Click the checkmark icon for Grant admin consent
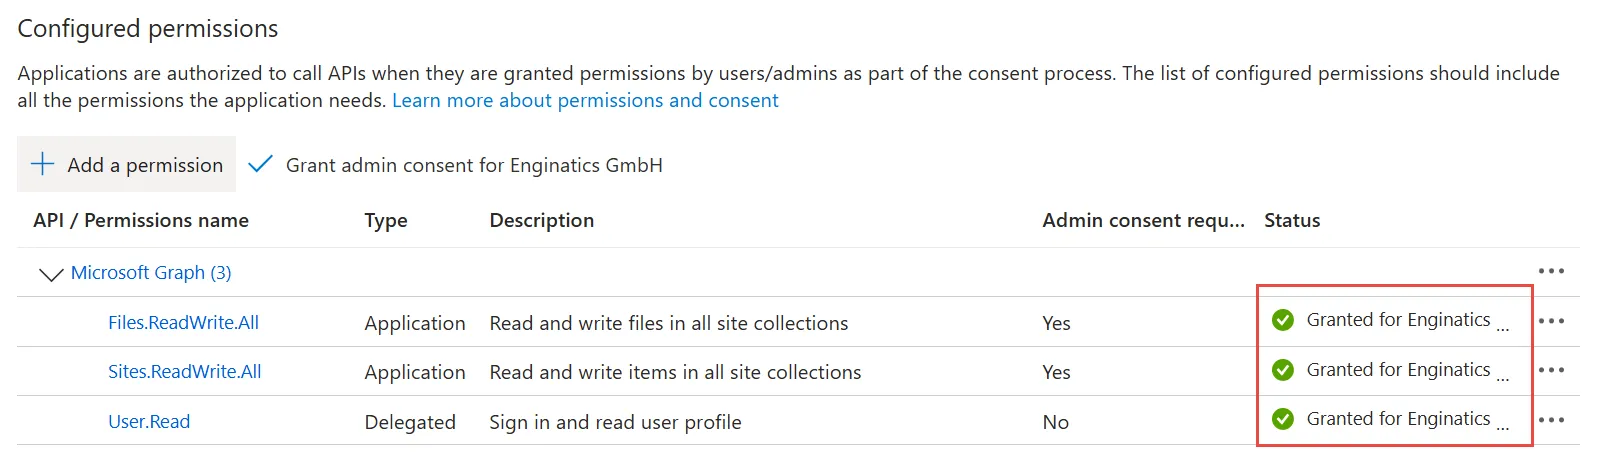The height and width of the screenshot is (468, 1617). pos(260,164)
